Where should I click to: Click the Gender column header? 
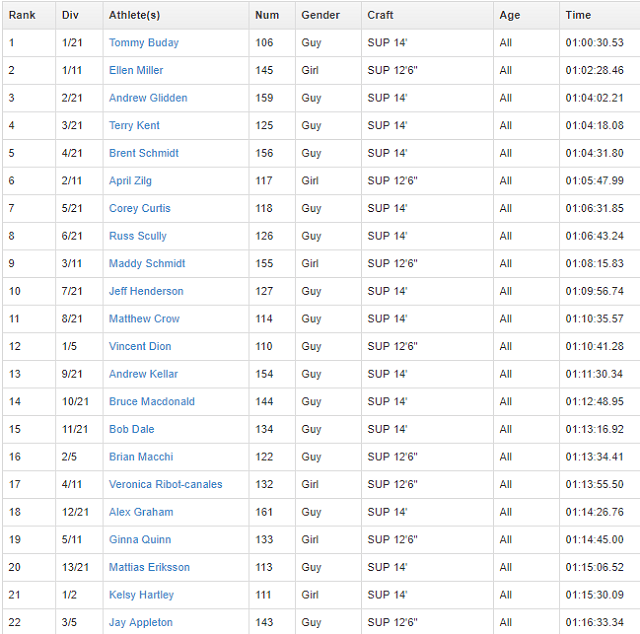click(x=320, y=15)
